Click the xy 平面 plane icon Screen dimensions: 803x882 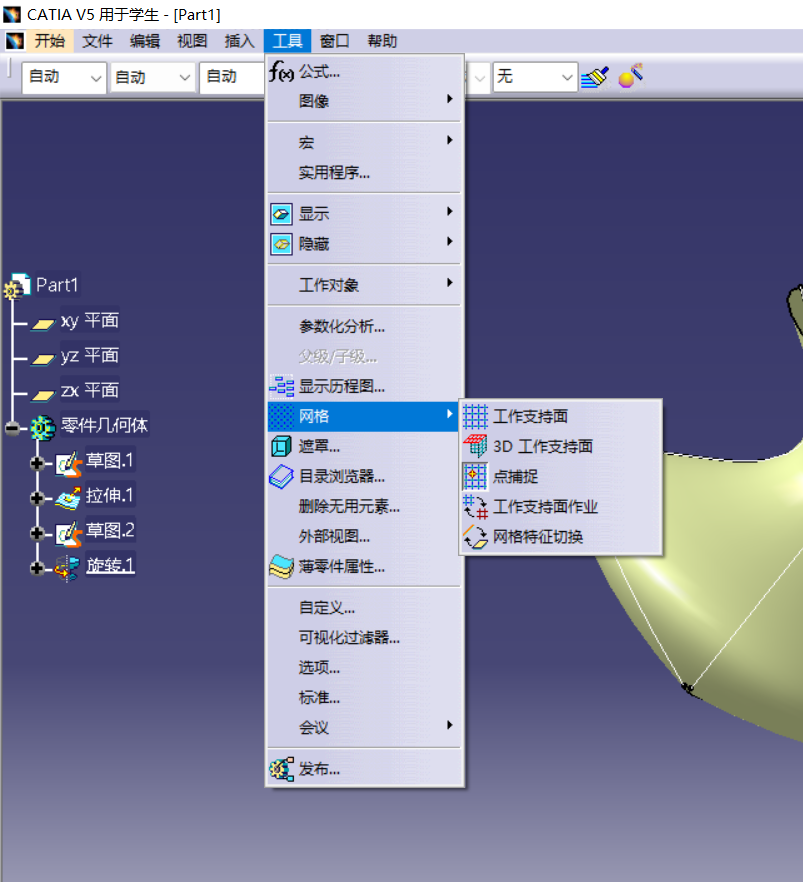(43, 323)
